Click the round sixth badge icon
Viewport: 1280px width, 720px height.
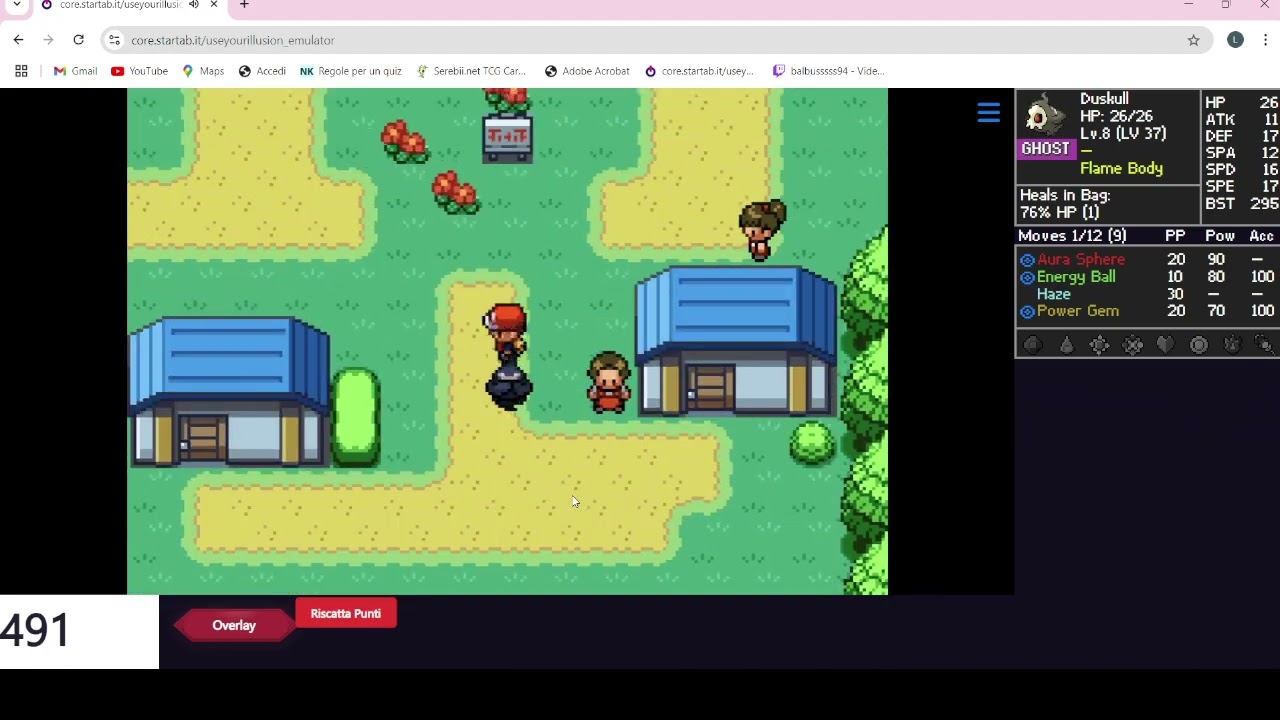pos(1198,345)
